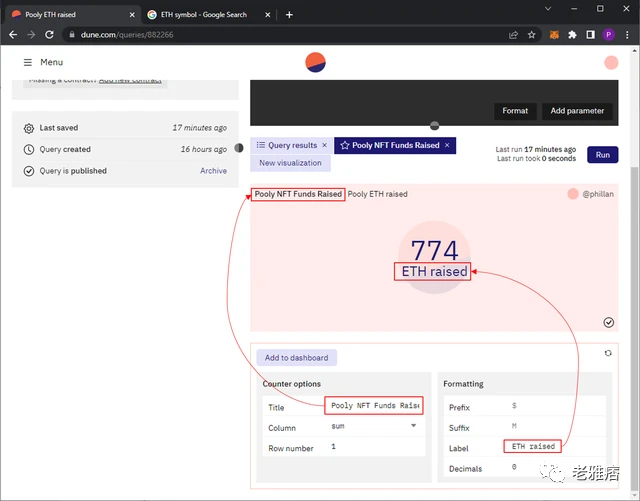Click the check circle beside Query is published
This screenshot has height=501, width=640.
point(29,171)
